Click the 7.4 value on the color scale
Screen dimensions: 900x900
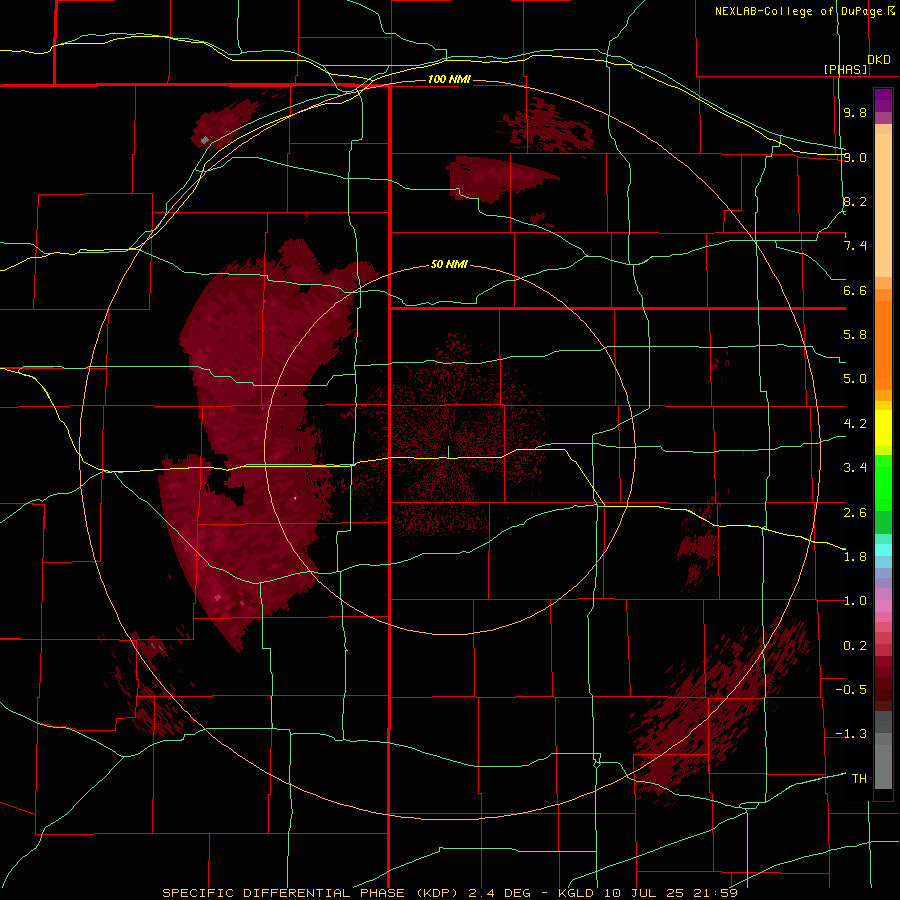pos(855,246)
